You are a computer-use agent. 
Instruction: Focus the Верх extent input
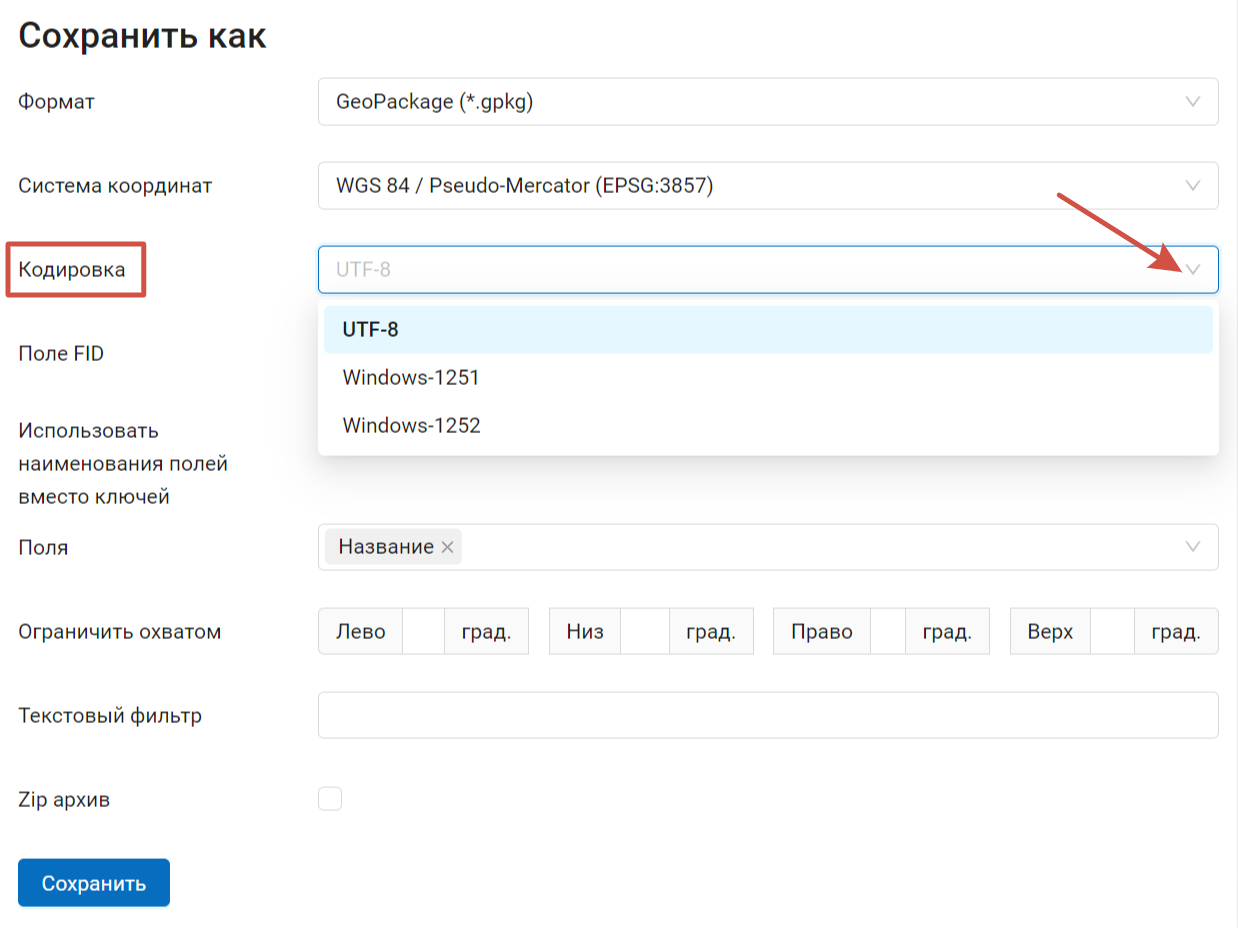(x=1112, y=632)
